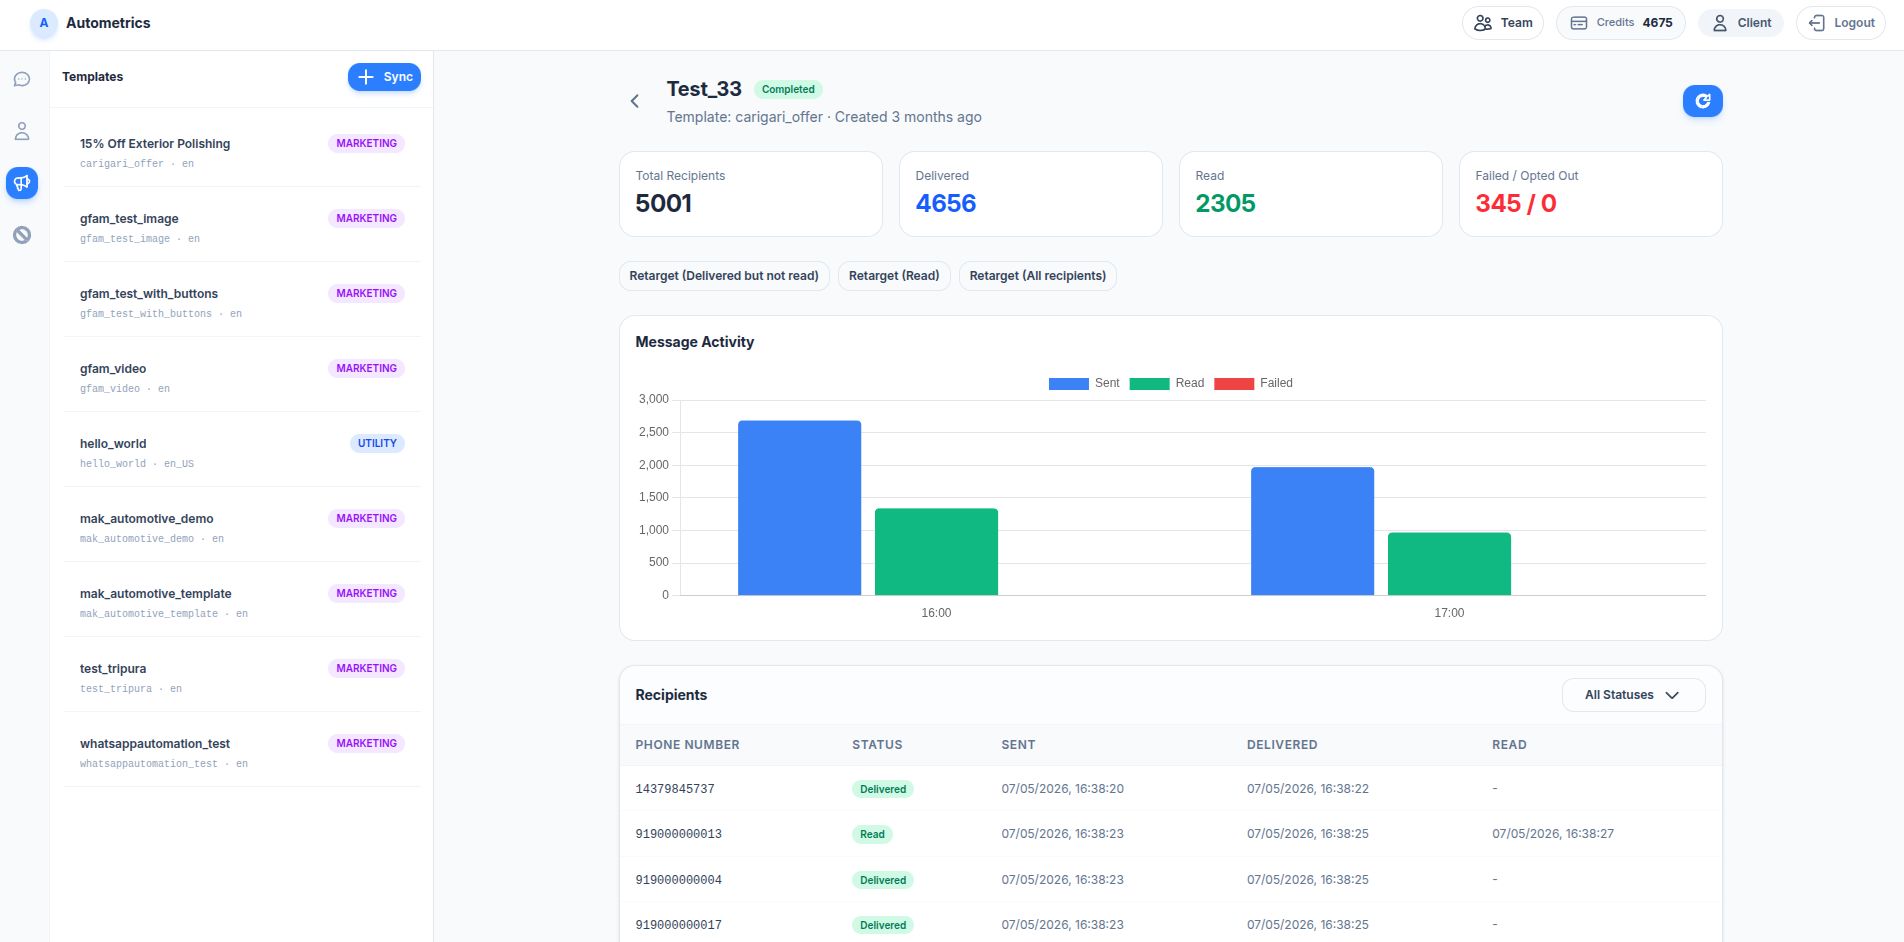1904x942 pixels.
Task: Open the chat messages sidebar icon
Action: click(x=22, y=79)
